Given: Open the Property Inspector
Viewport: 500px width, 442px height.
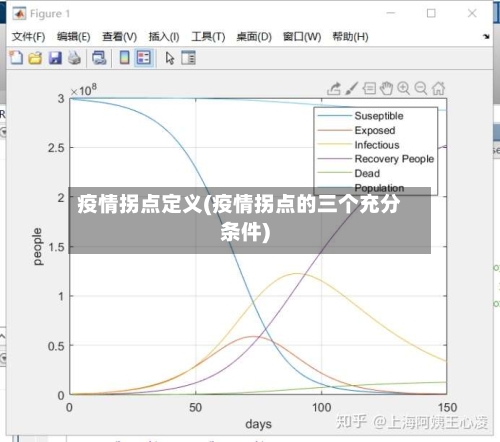Looking at the screenshot, I should pos(188,58).
